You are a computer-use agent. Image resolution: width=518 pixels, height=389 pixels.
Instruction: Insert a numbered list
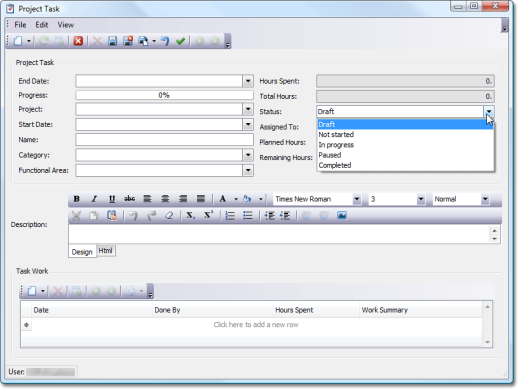click(x=230, y=216)
